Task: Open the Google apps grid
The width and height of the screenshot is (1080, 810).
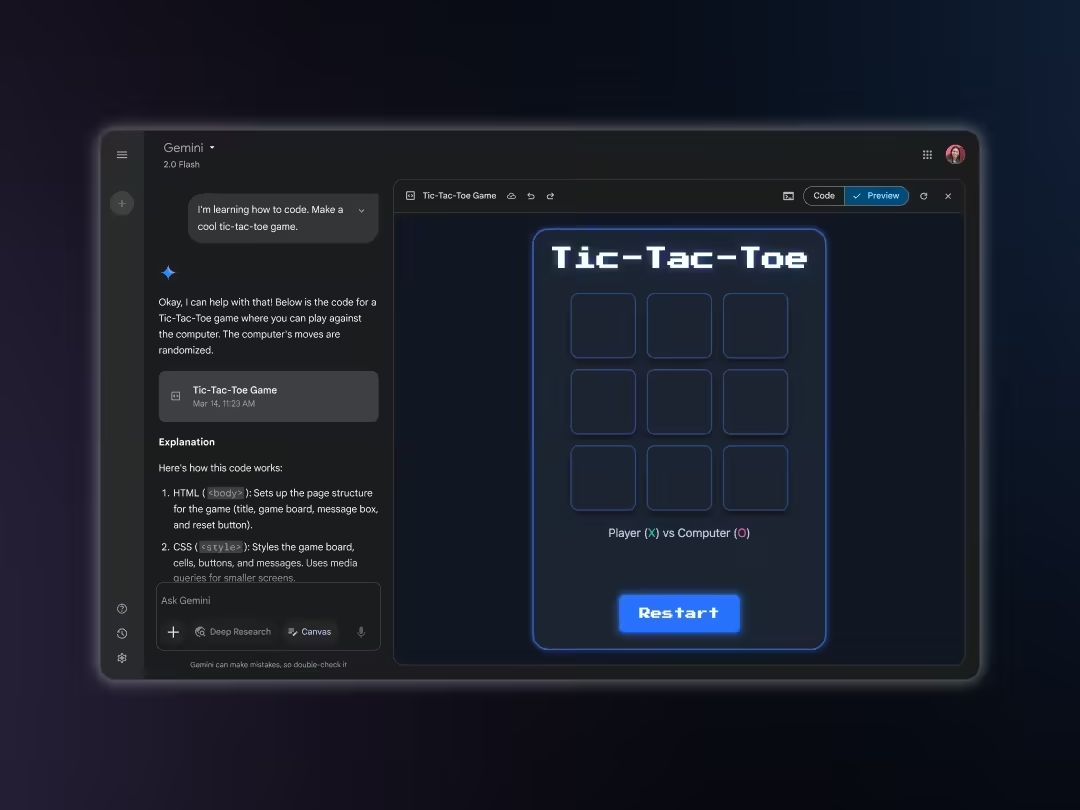Action: [927, 155]
